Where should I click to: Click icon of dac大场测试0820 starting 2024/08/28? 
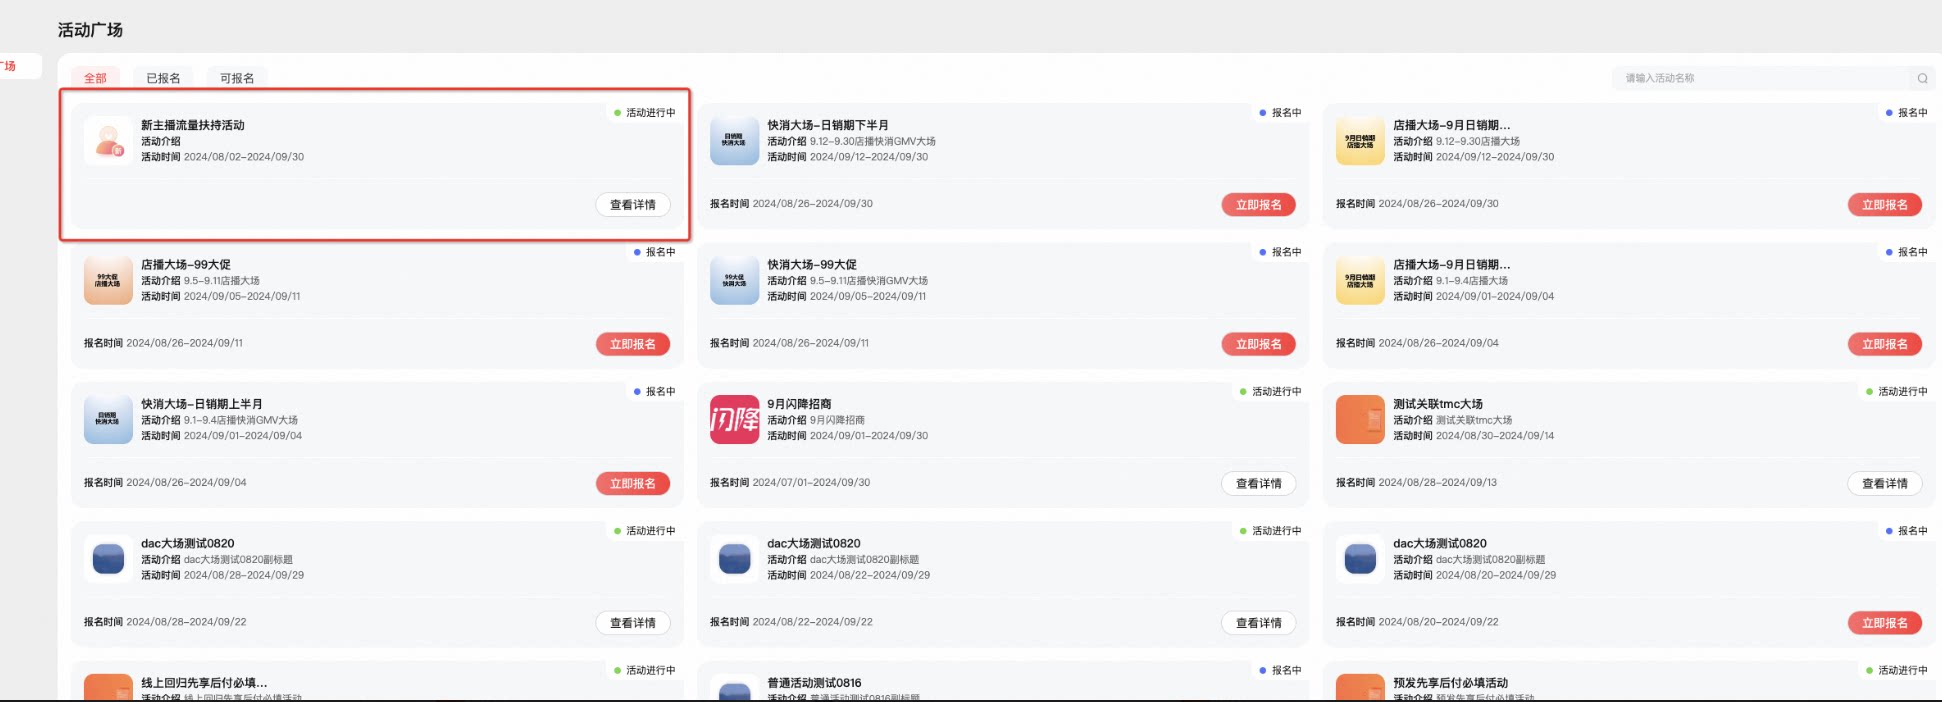pos(108,559)
